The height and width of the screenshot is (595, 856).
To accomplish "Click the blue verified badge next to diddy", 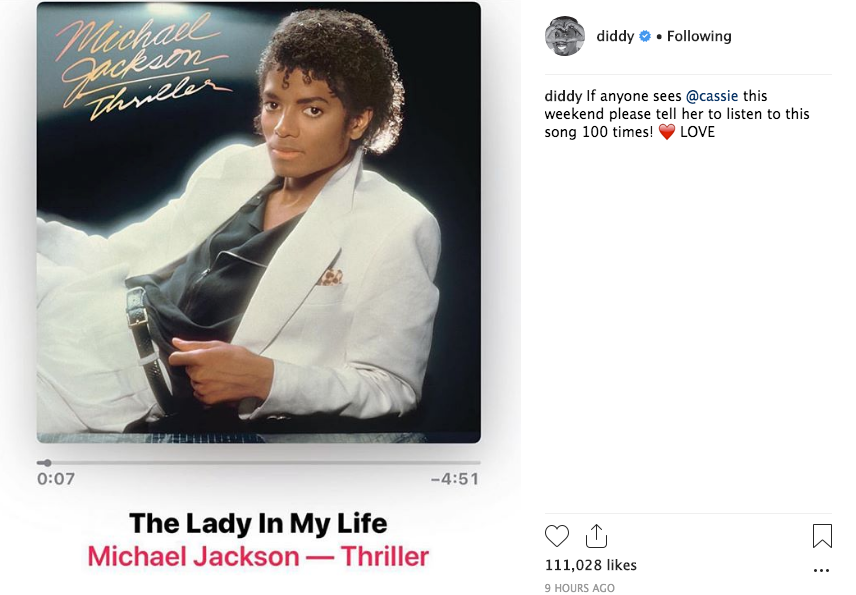I will [x=645, y=36].
